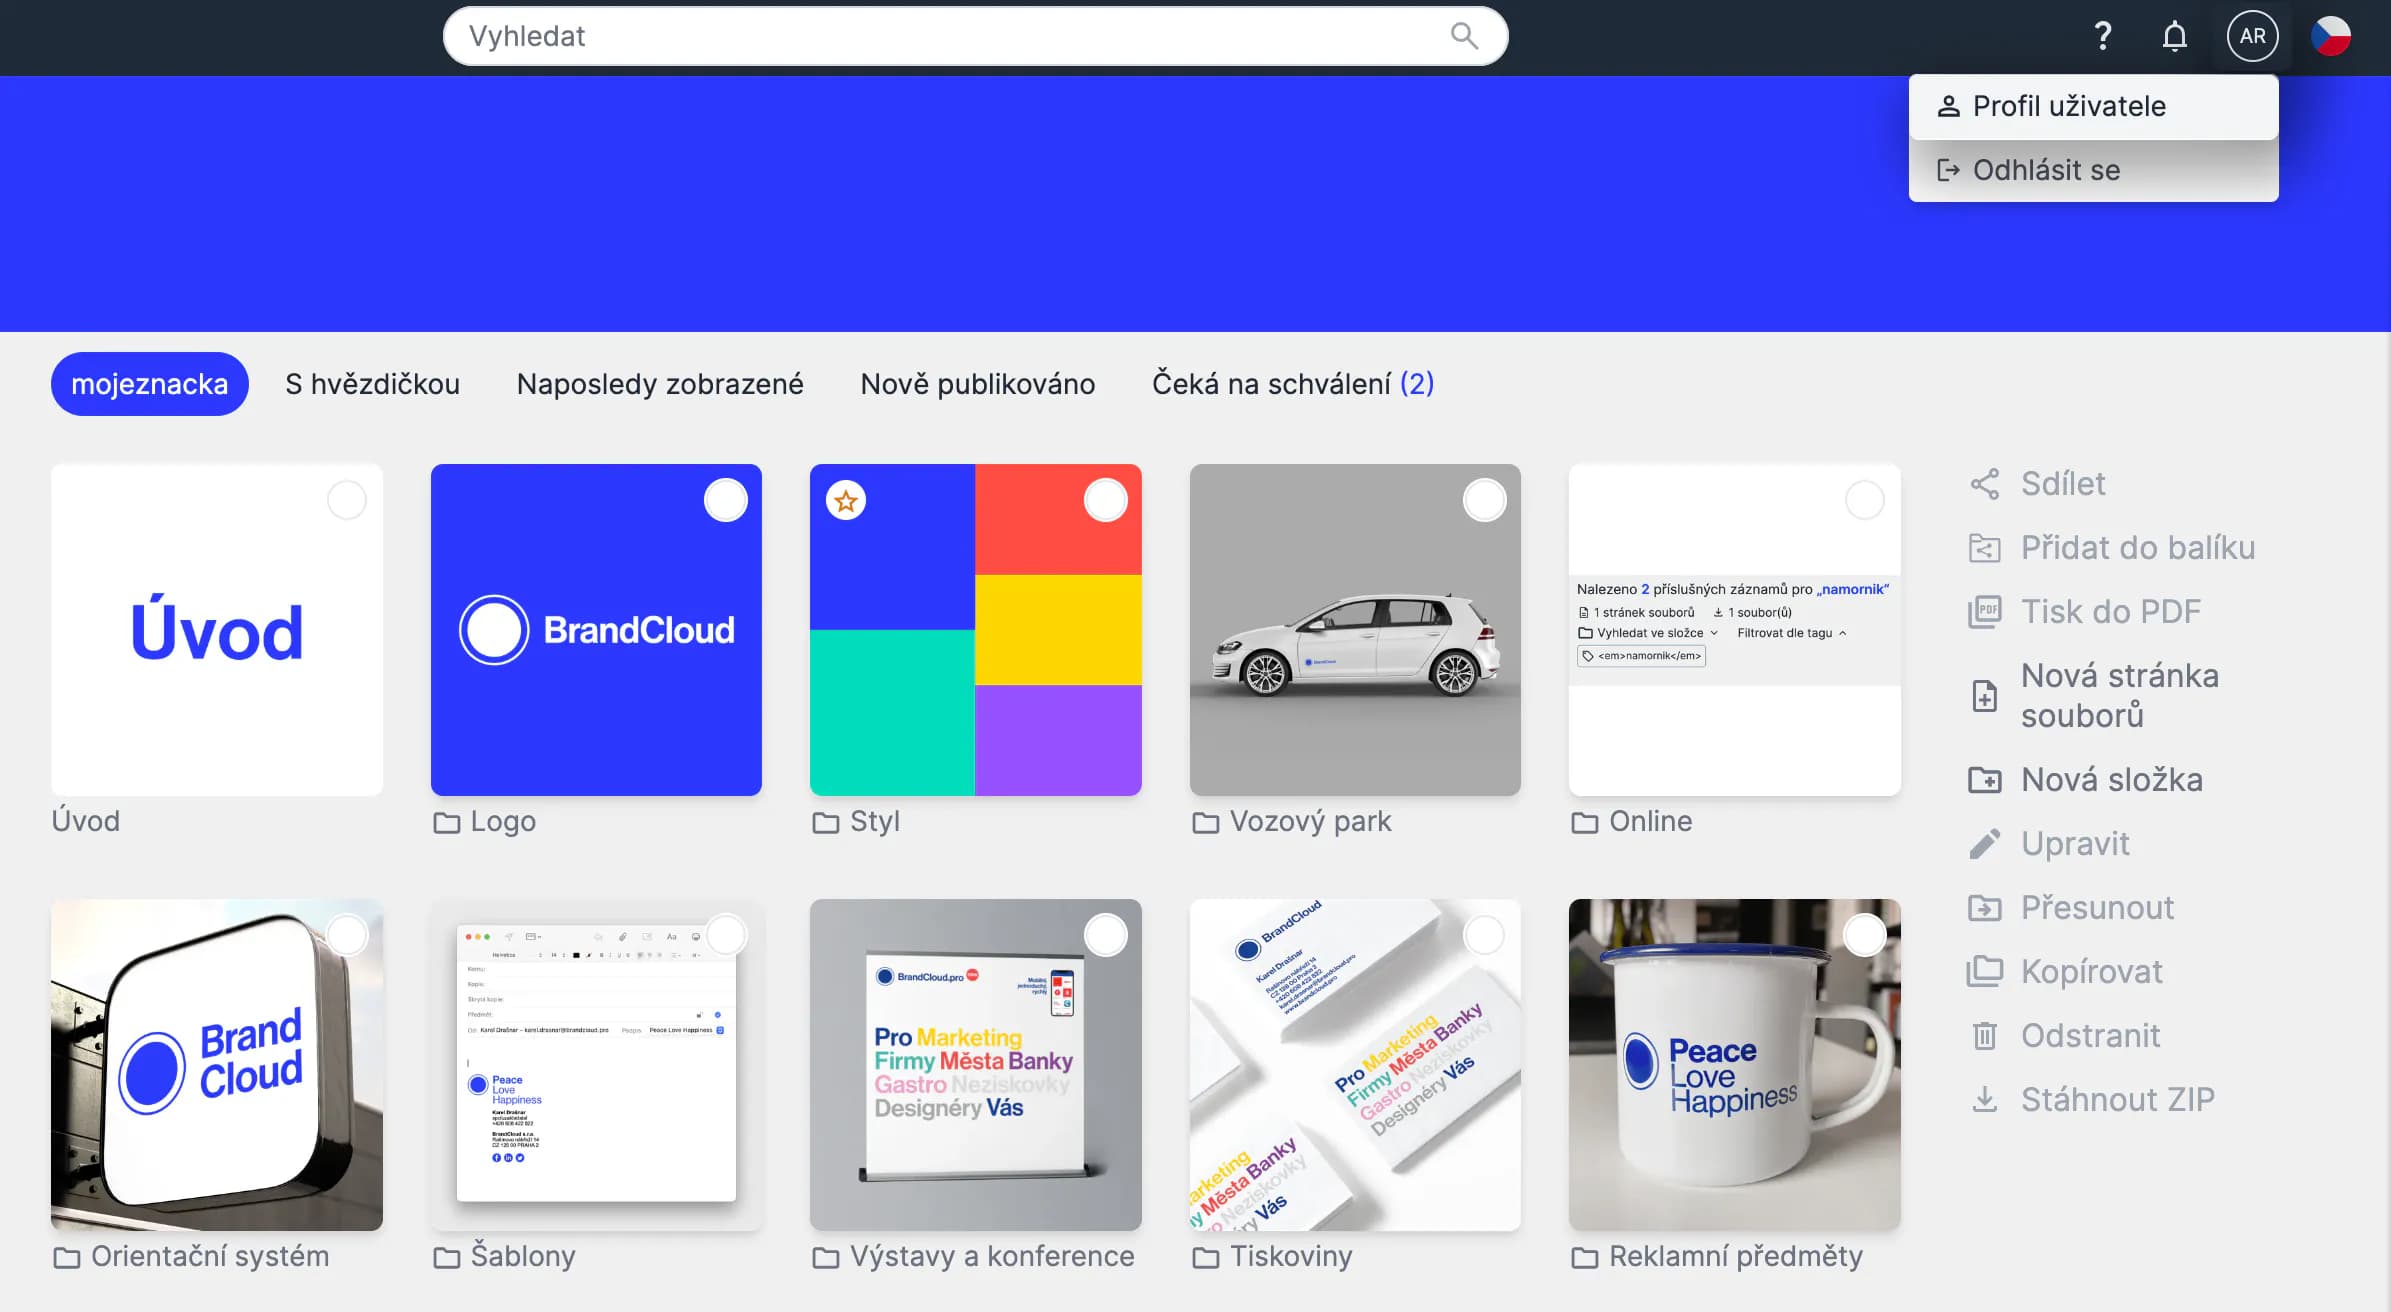Click Nová stránka souborů file-plus icon
The height and width of the screenshot is (1312, 2391).
1984,696
